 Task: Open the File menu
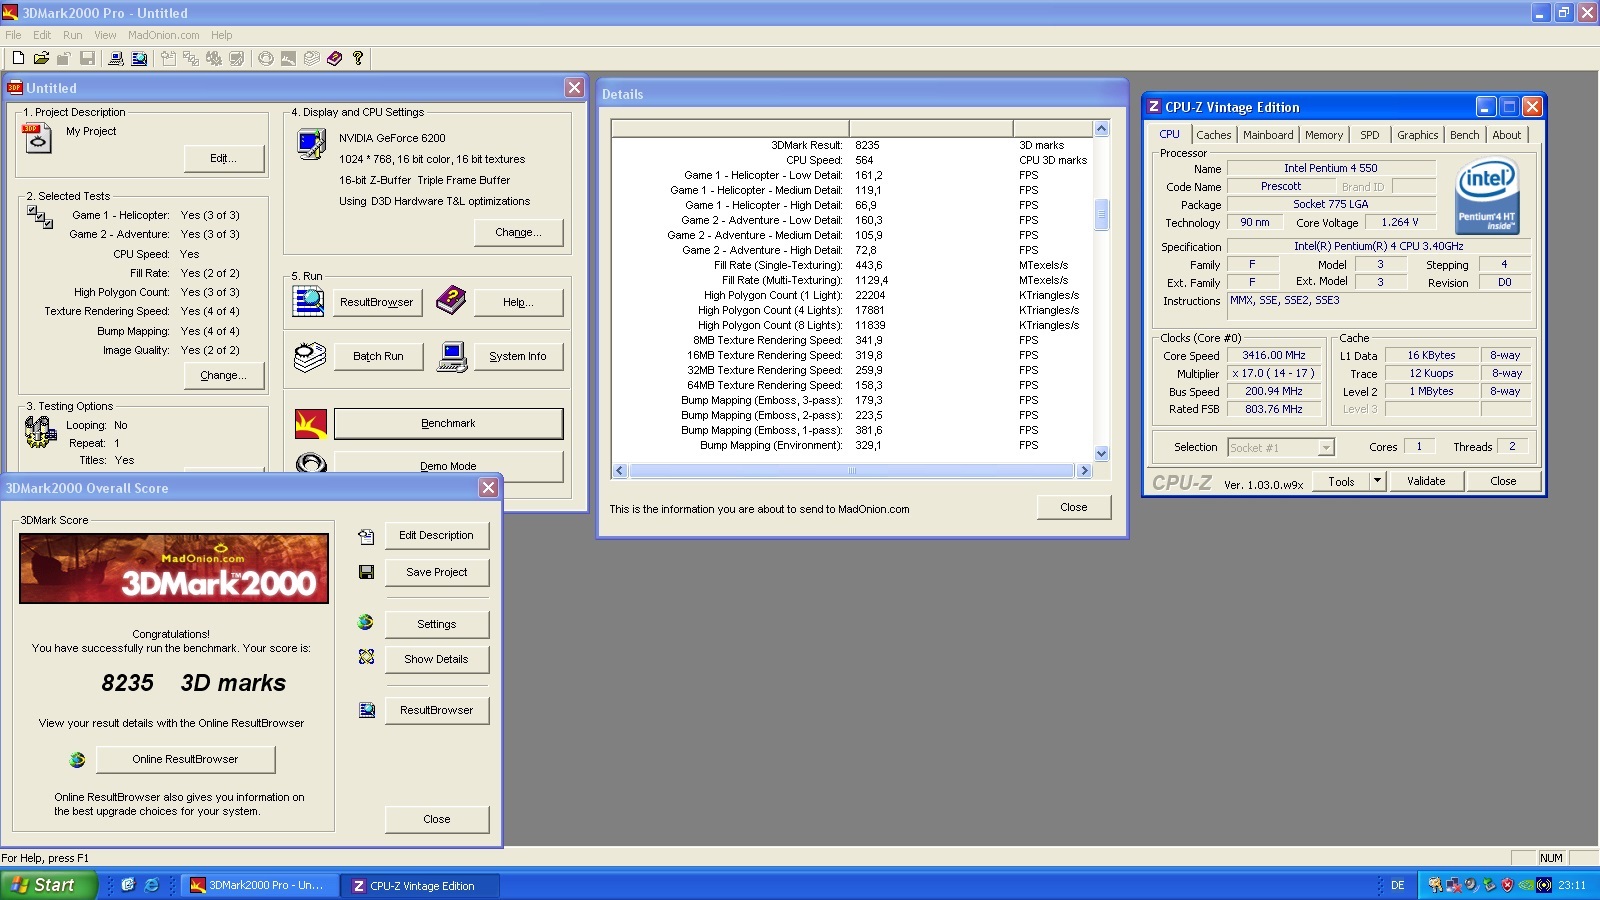[13, 35]
